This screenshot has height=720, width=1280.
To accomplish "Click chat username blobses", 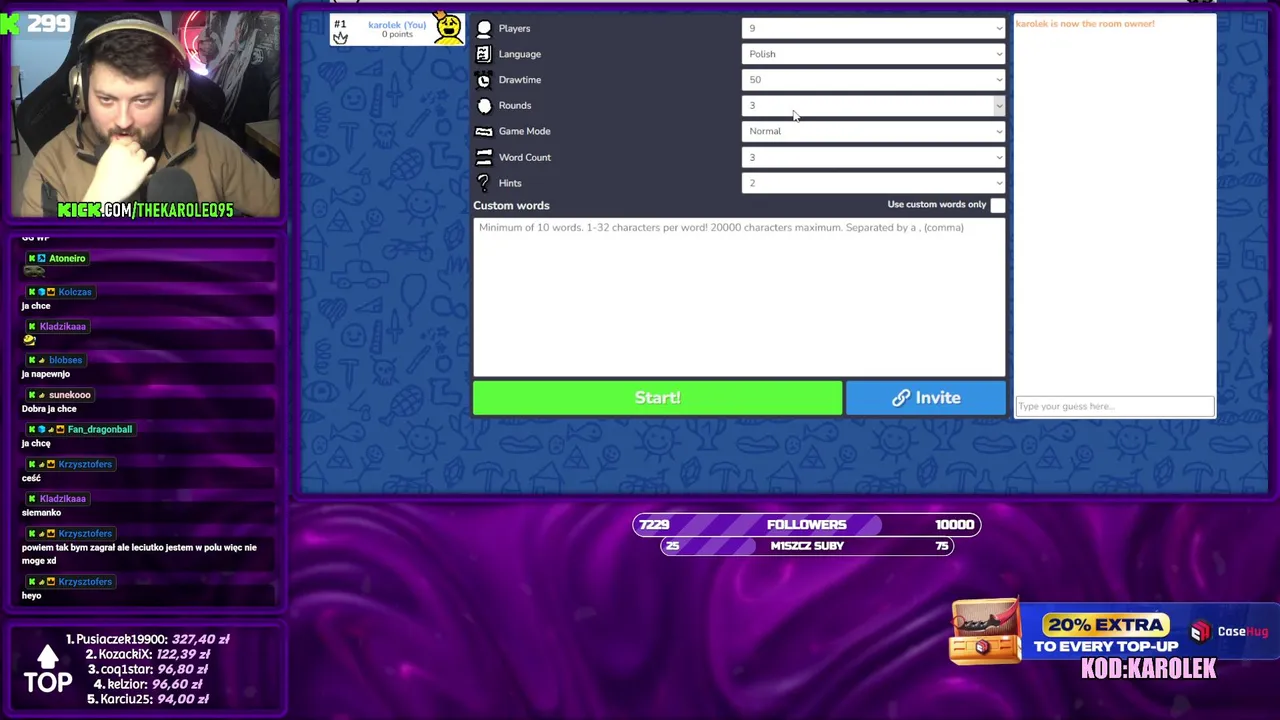I will pyautogui.click(x=65, y=360).
